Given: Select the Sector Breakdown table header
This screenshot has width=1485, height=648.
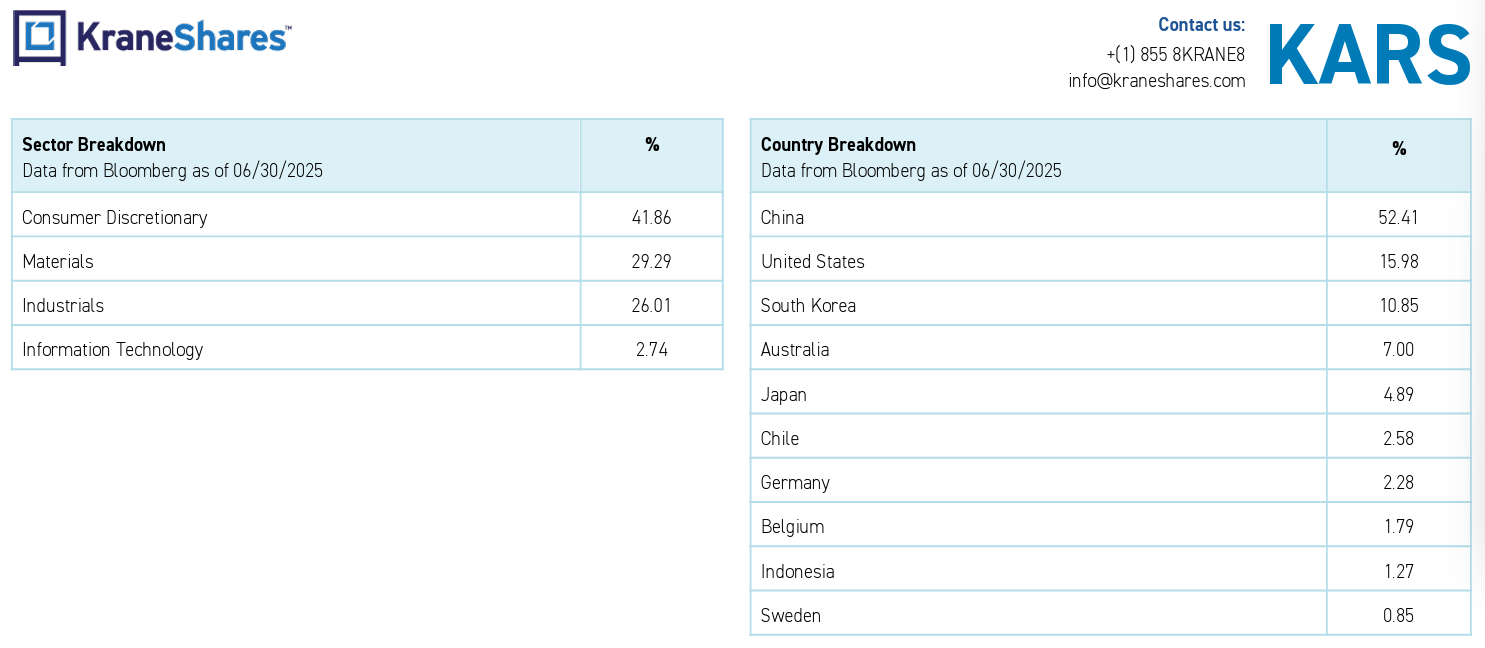Looking at the screenshot, I should coord(296,156).
